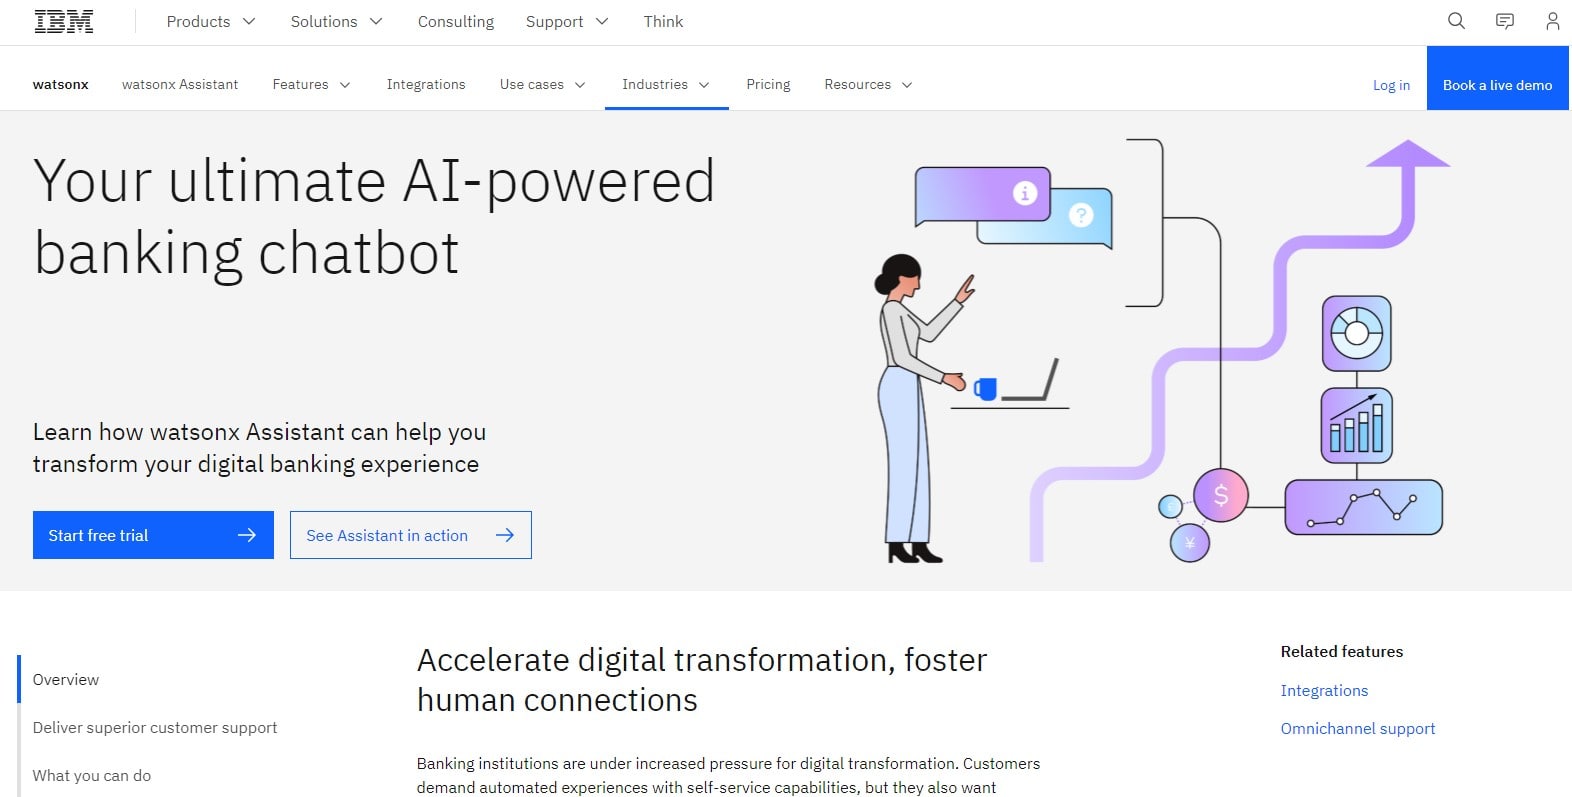1572x797 pixels.
Task: Click the watsonx nav label
Action: 60,84
